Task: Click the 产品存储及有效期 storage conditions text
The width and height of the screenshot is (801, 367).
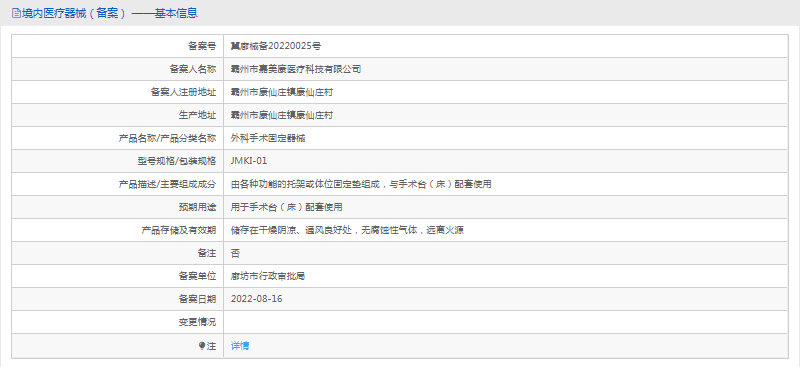Action: click(347, 230)
